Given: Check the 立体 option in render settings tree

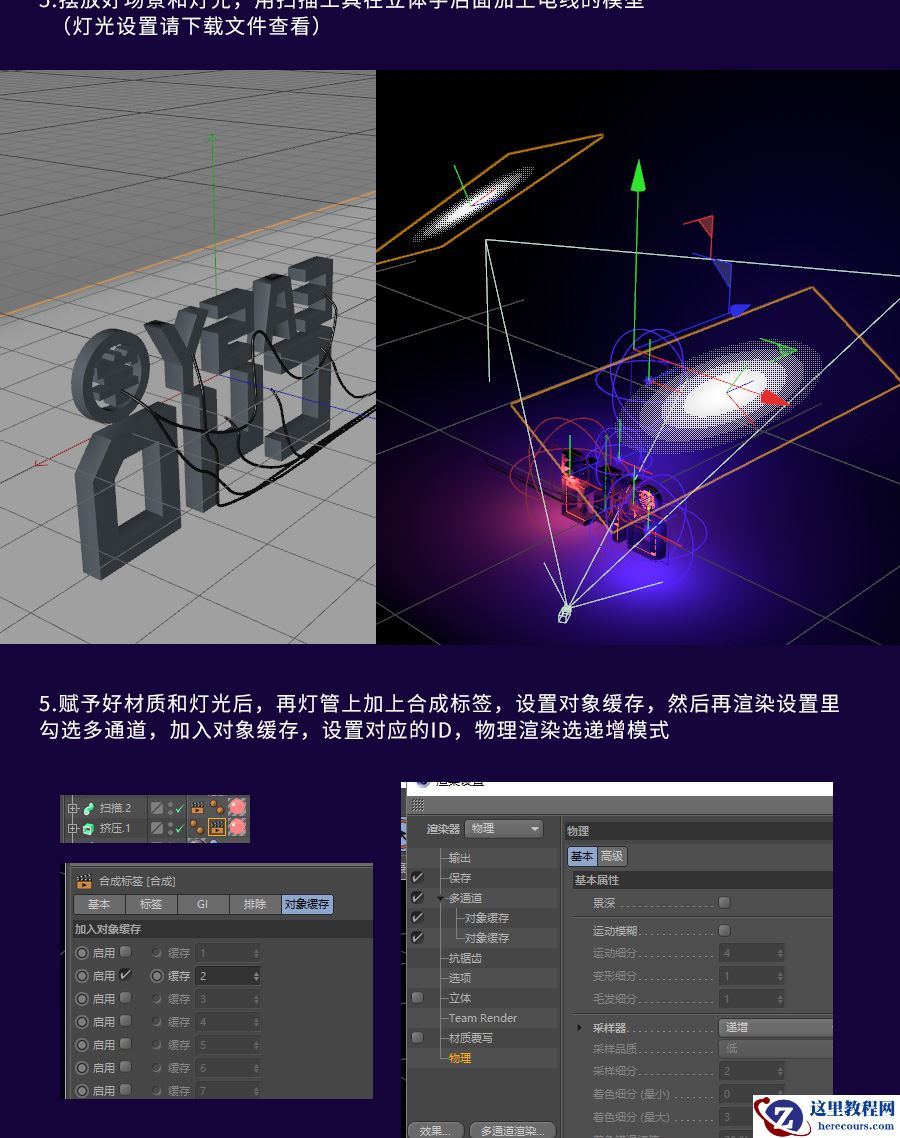Looking at the screenshot, I should (x=417, y=997).
